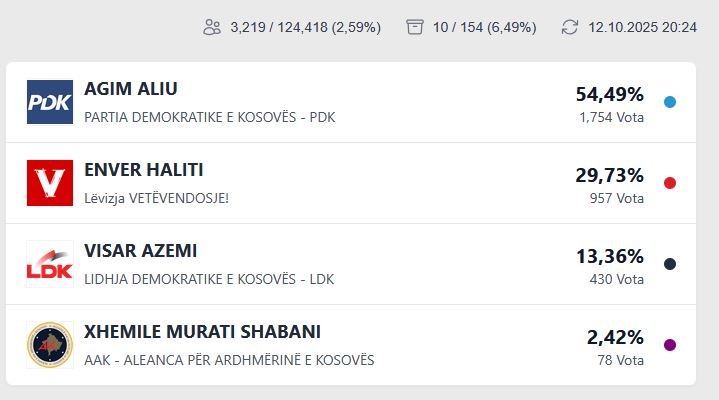Select candidate name AGIM ALIU

coord(131,89)
